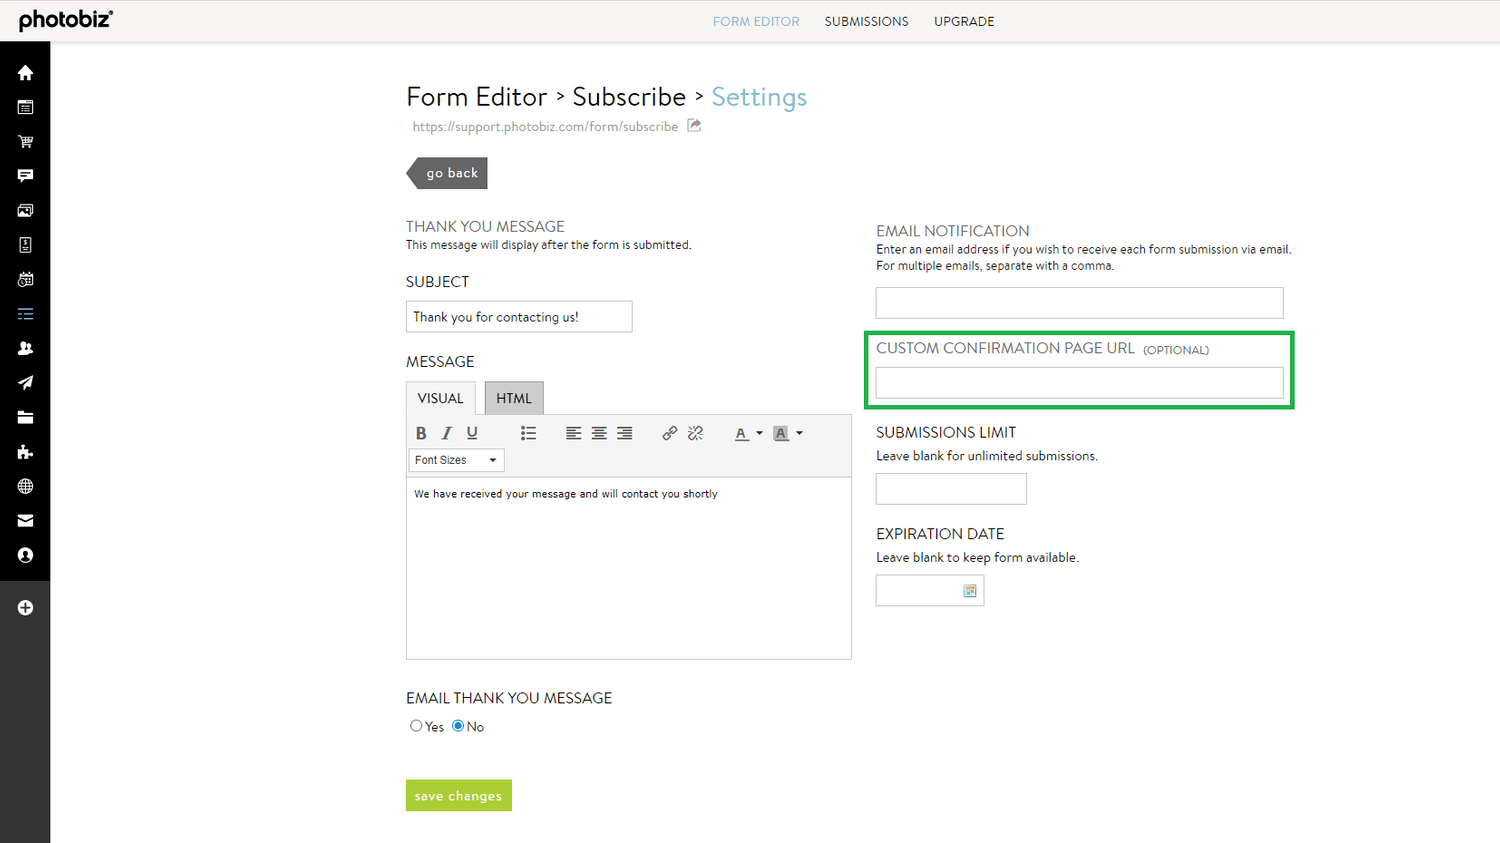Select the home icon in the sidebar
The image size is (1500, 843).
coord(25,72)
